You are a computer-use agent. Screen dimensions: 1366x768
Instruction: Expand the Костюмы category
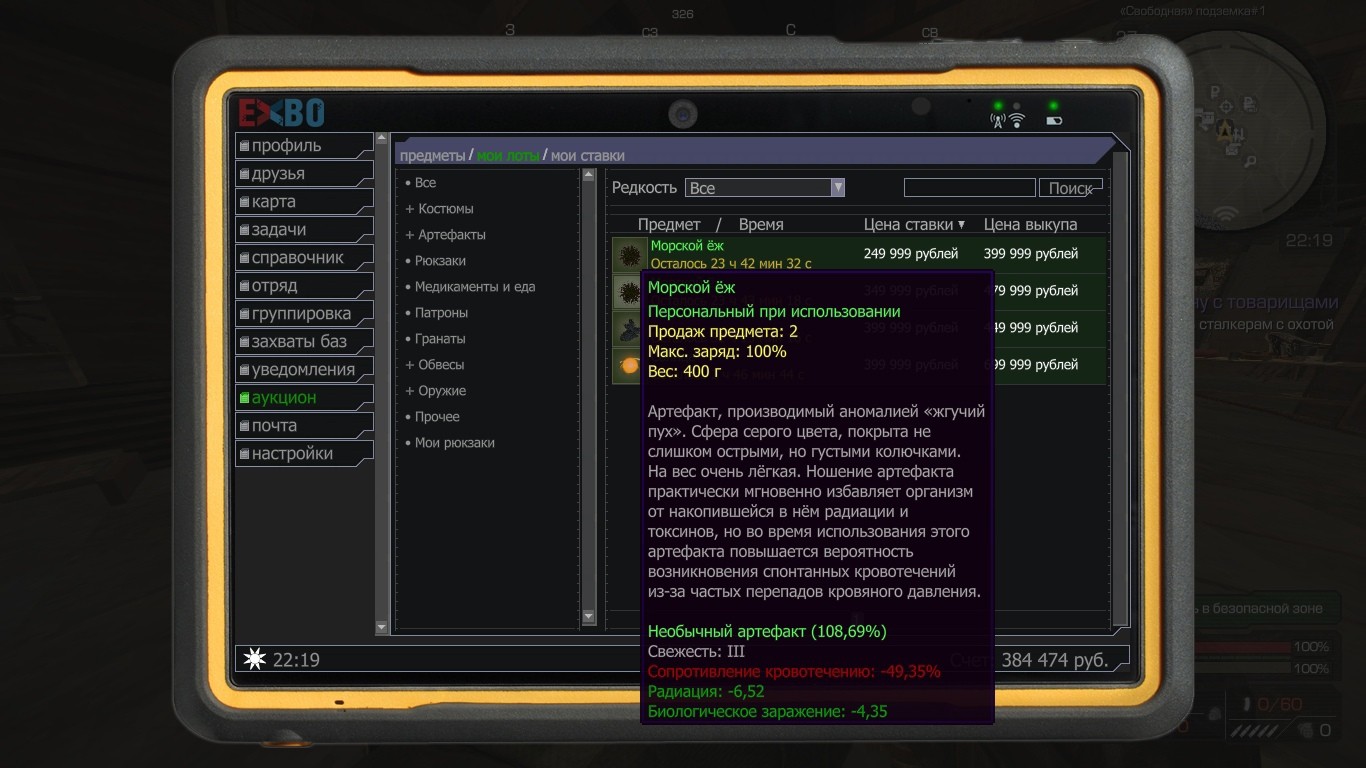tap(439, 209)
